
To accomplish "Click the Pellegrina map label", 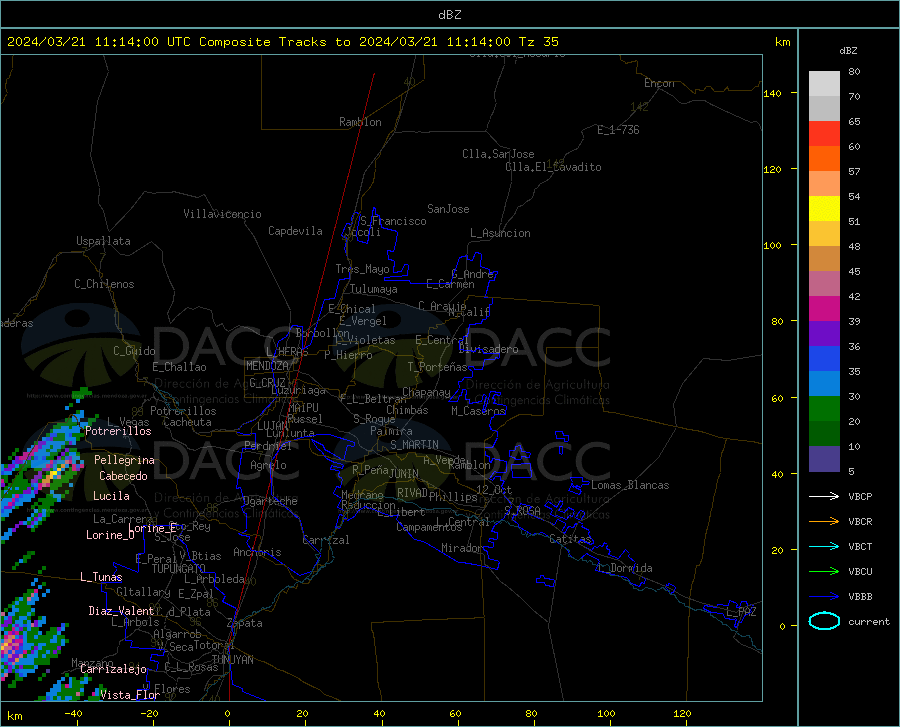I will coord(125,460).
